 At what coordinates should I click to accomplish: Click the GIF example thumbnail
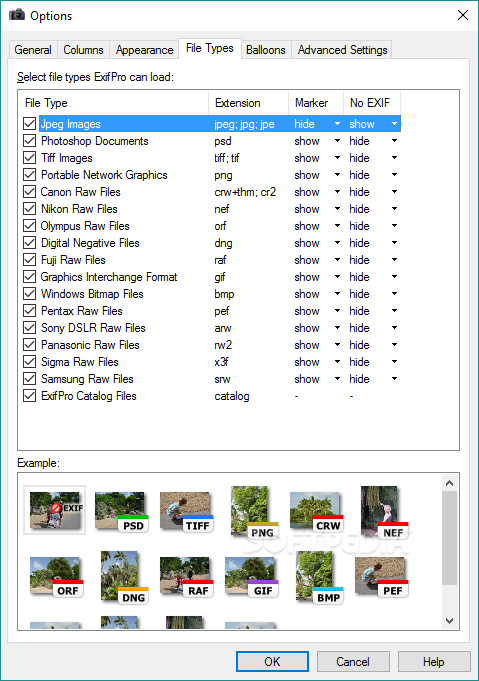coord(251,578)
